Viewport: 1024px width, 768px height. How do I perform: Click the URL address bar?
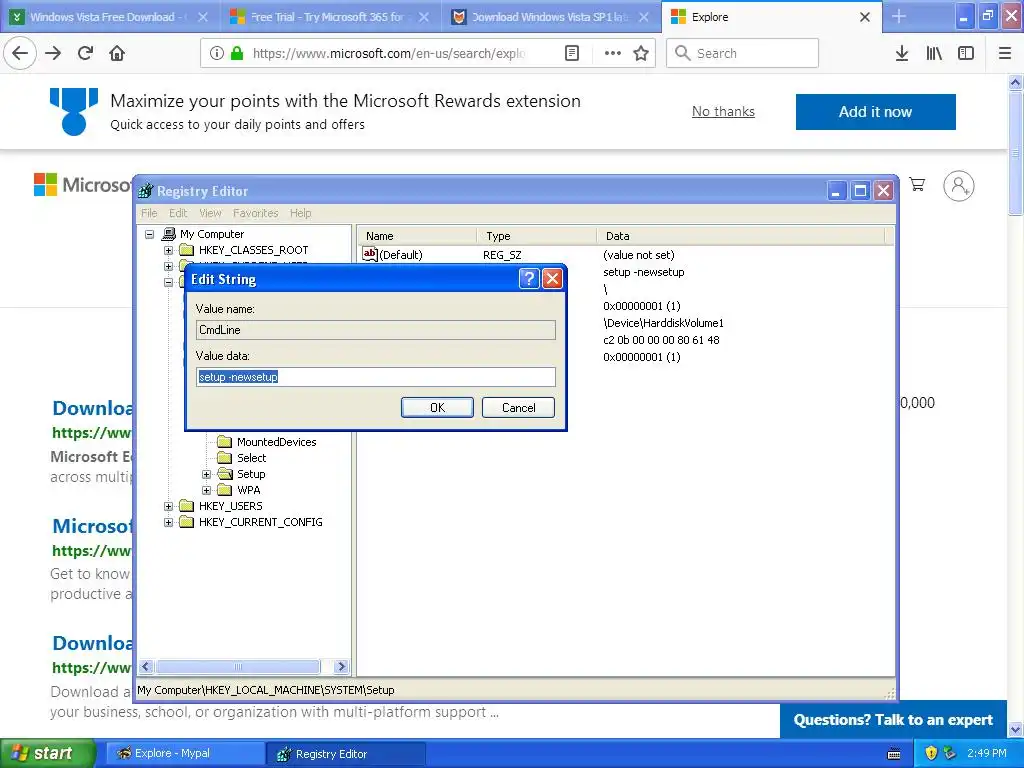click(x=389, y=53)
